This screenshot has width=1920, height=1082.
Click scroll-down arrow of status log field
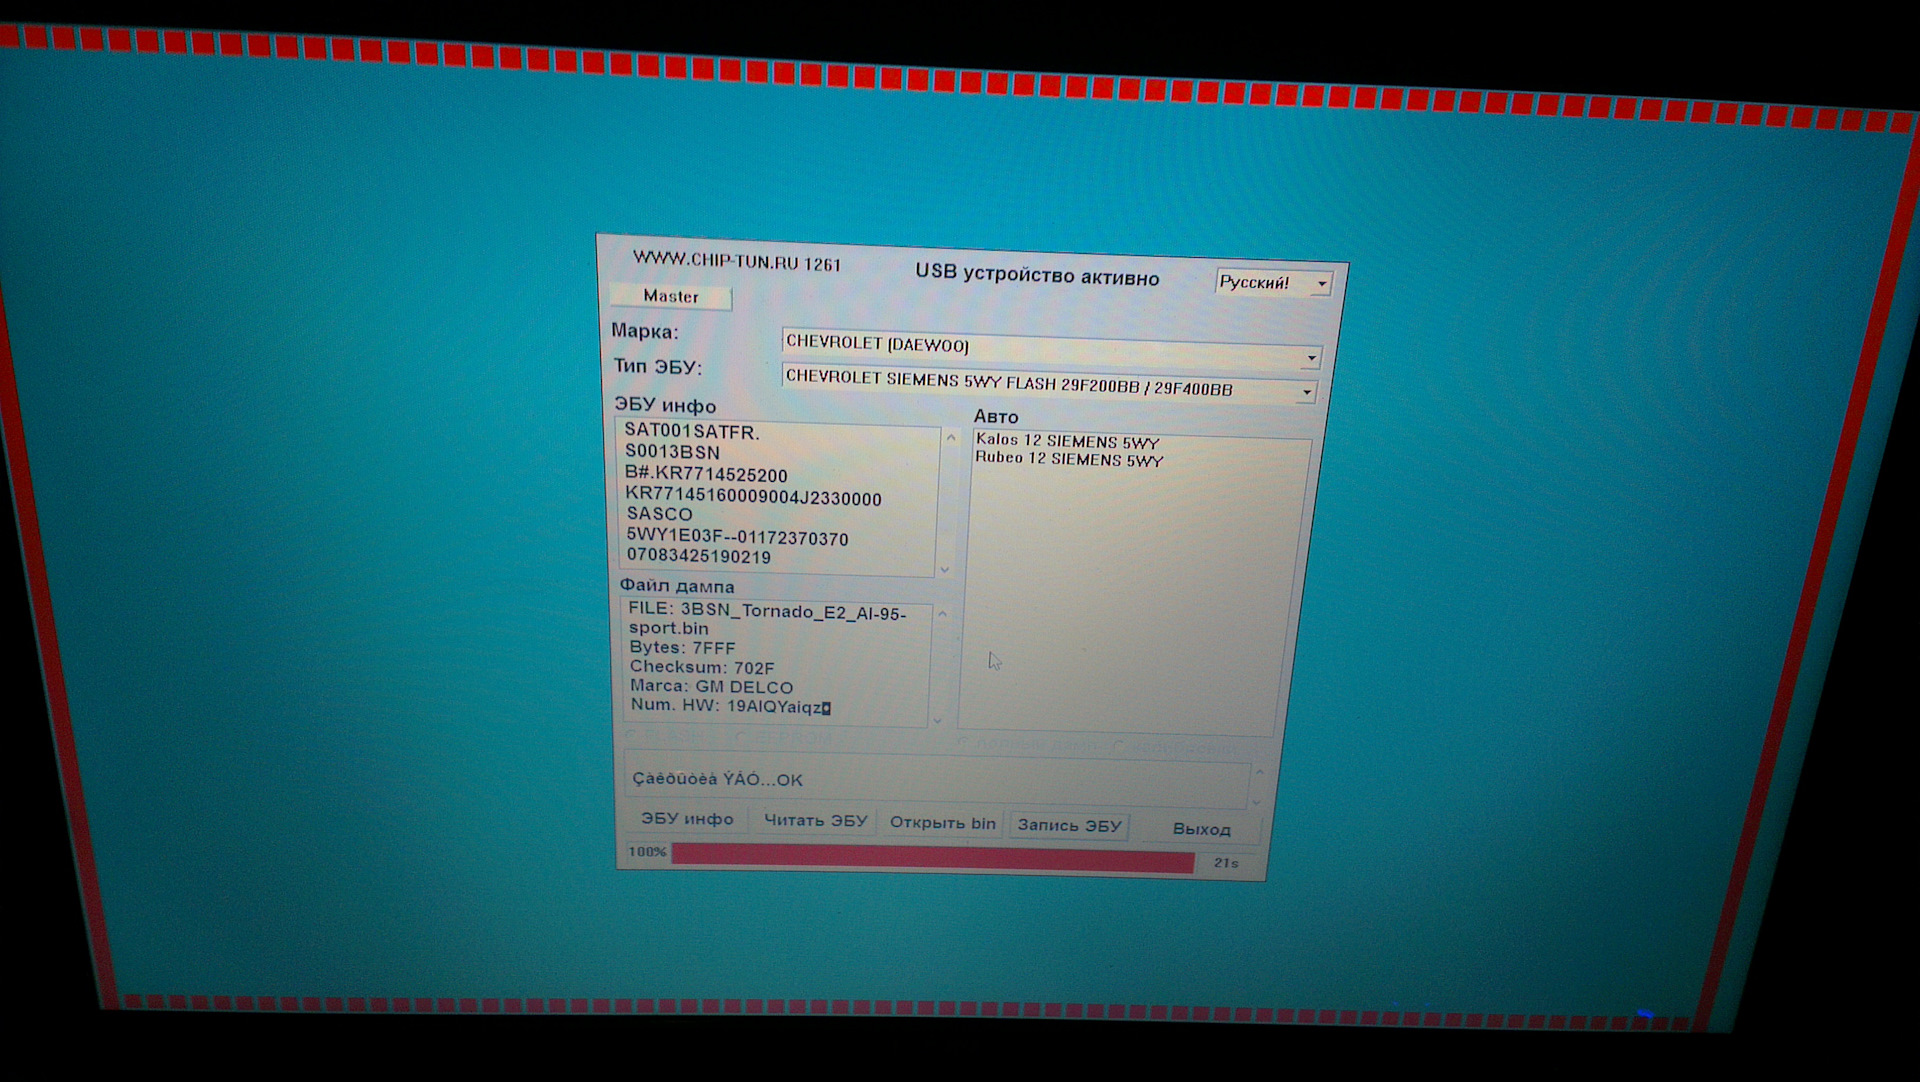click(1257, 802)
